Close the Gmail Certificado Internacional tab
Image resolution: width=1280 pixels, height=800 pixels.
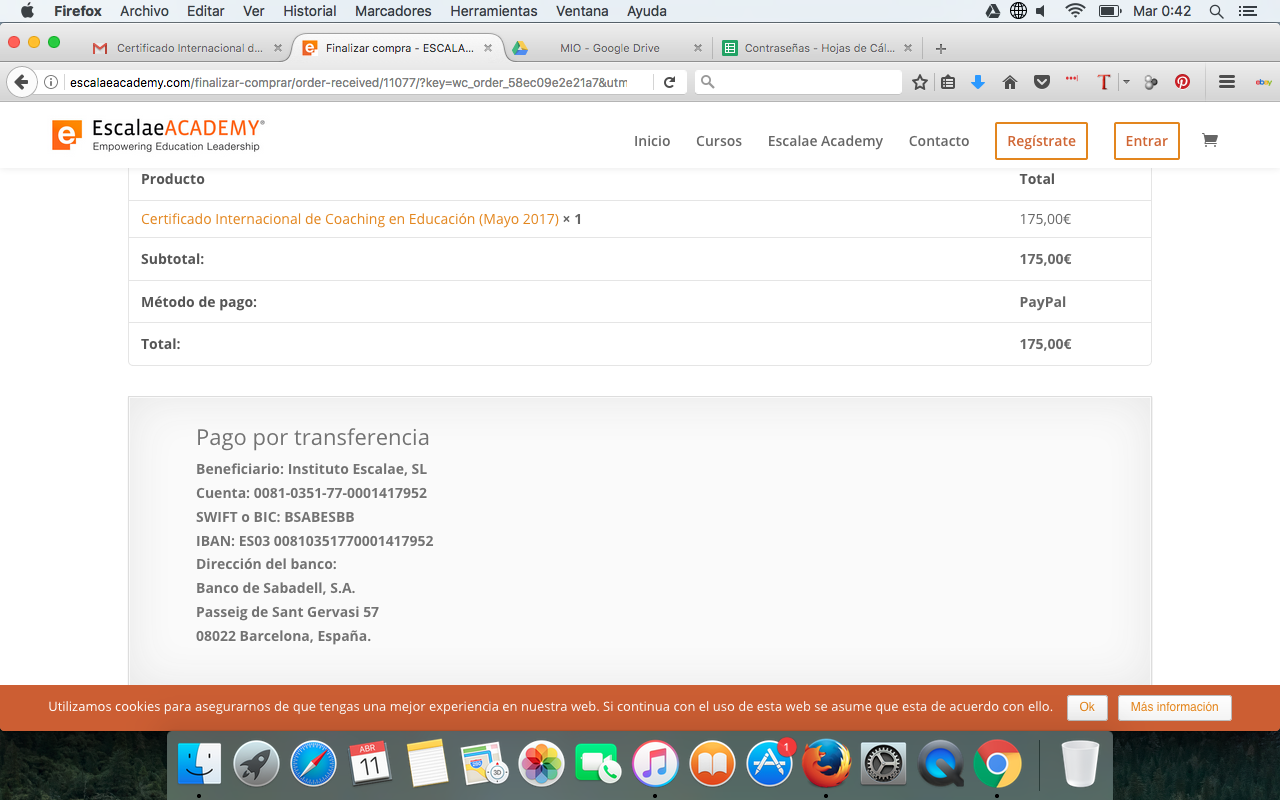[278, 48]
